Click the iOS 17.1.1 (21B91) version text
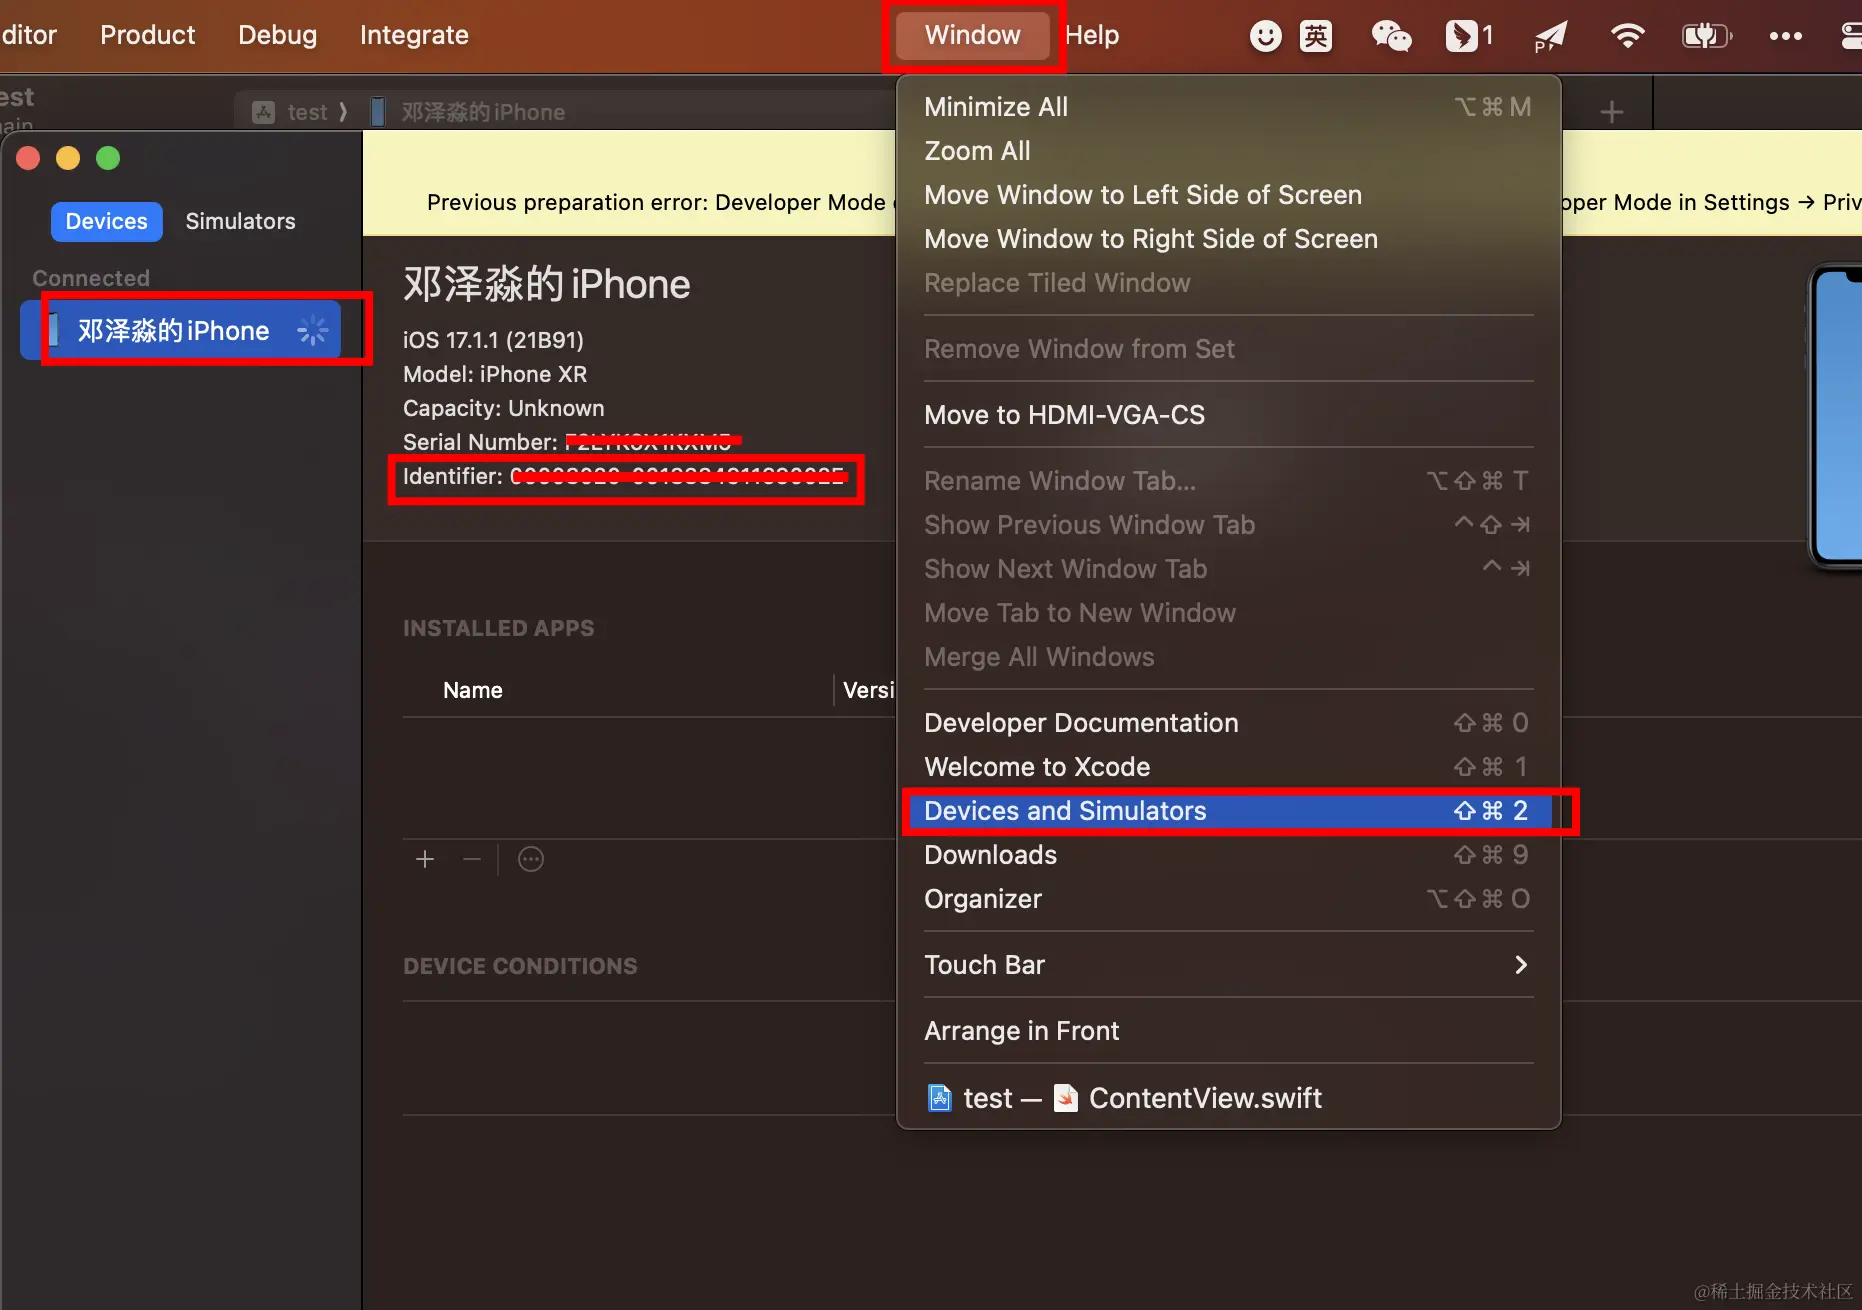1862x1310 pixels. point(493,340)
